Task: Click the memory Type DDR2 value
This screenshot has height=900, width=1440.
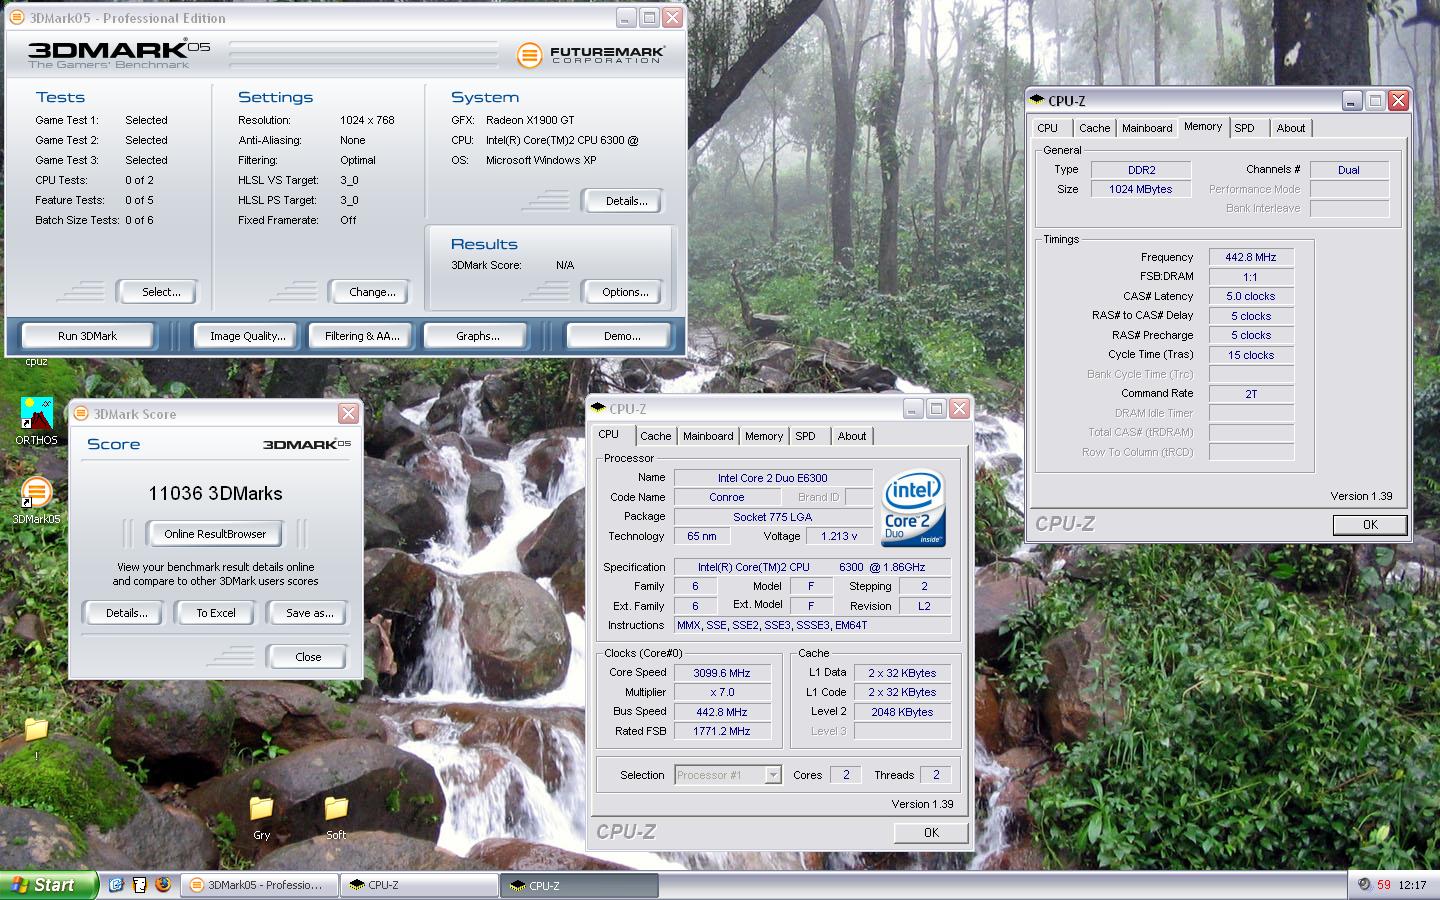Action: point(1140,170)
